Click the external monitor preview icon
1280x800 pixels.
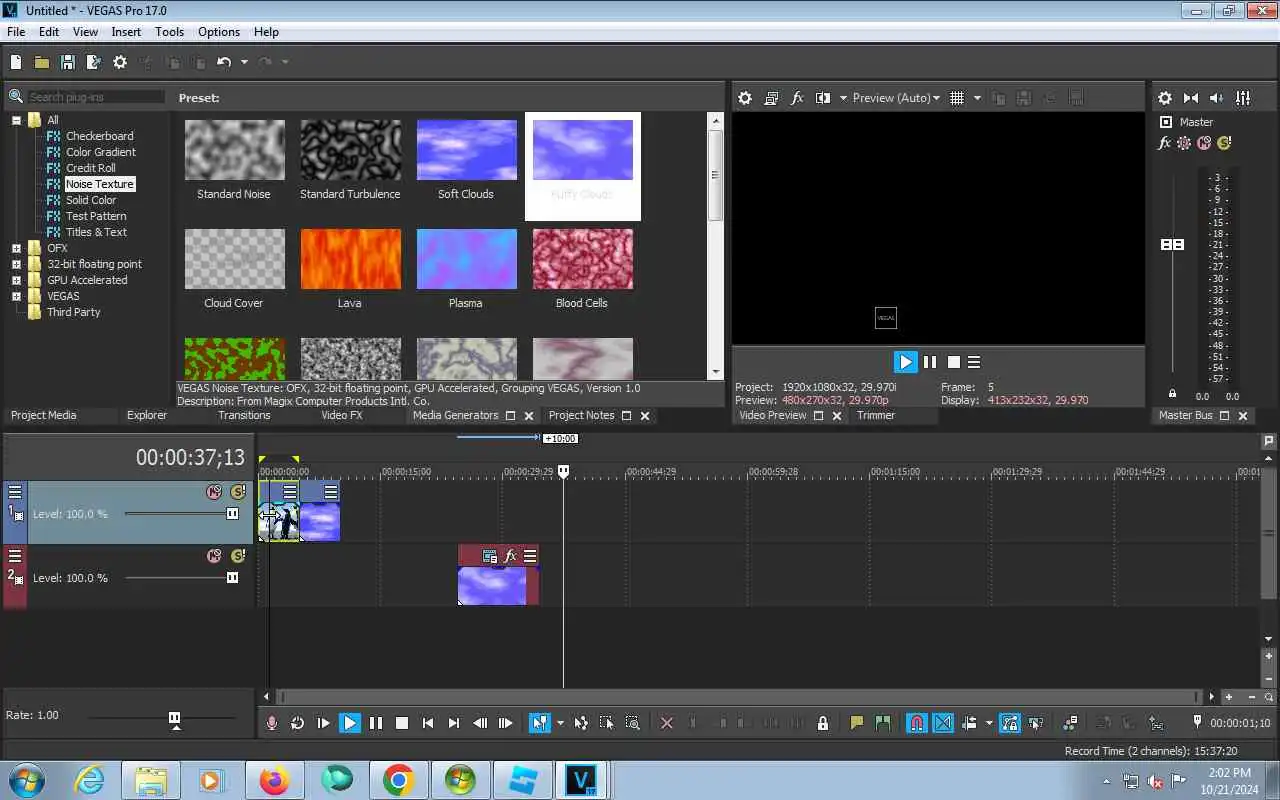tap(771, 98)
